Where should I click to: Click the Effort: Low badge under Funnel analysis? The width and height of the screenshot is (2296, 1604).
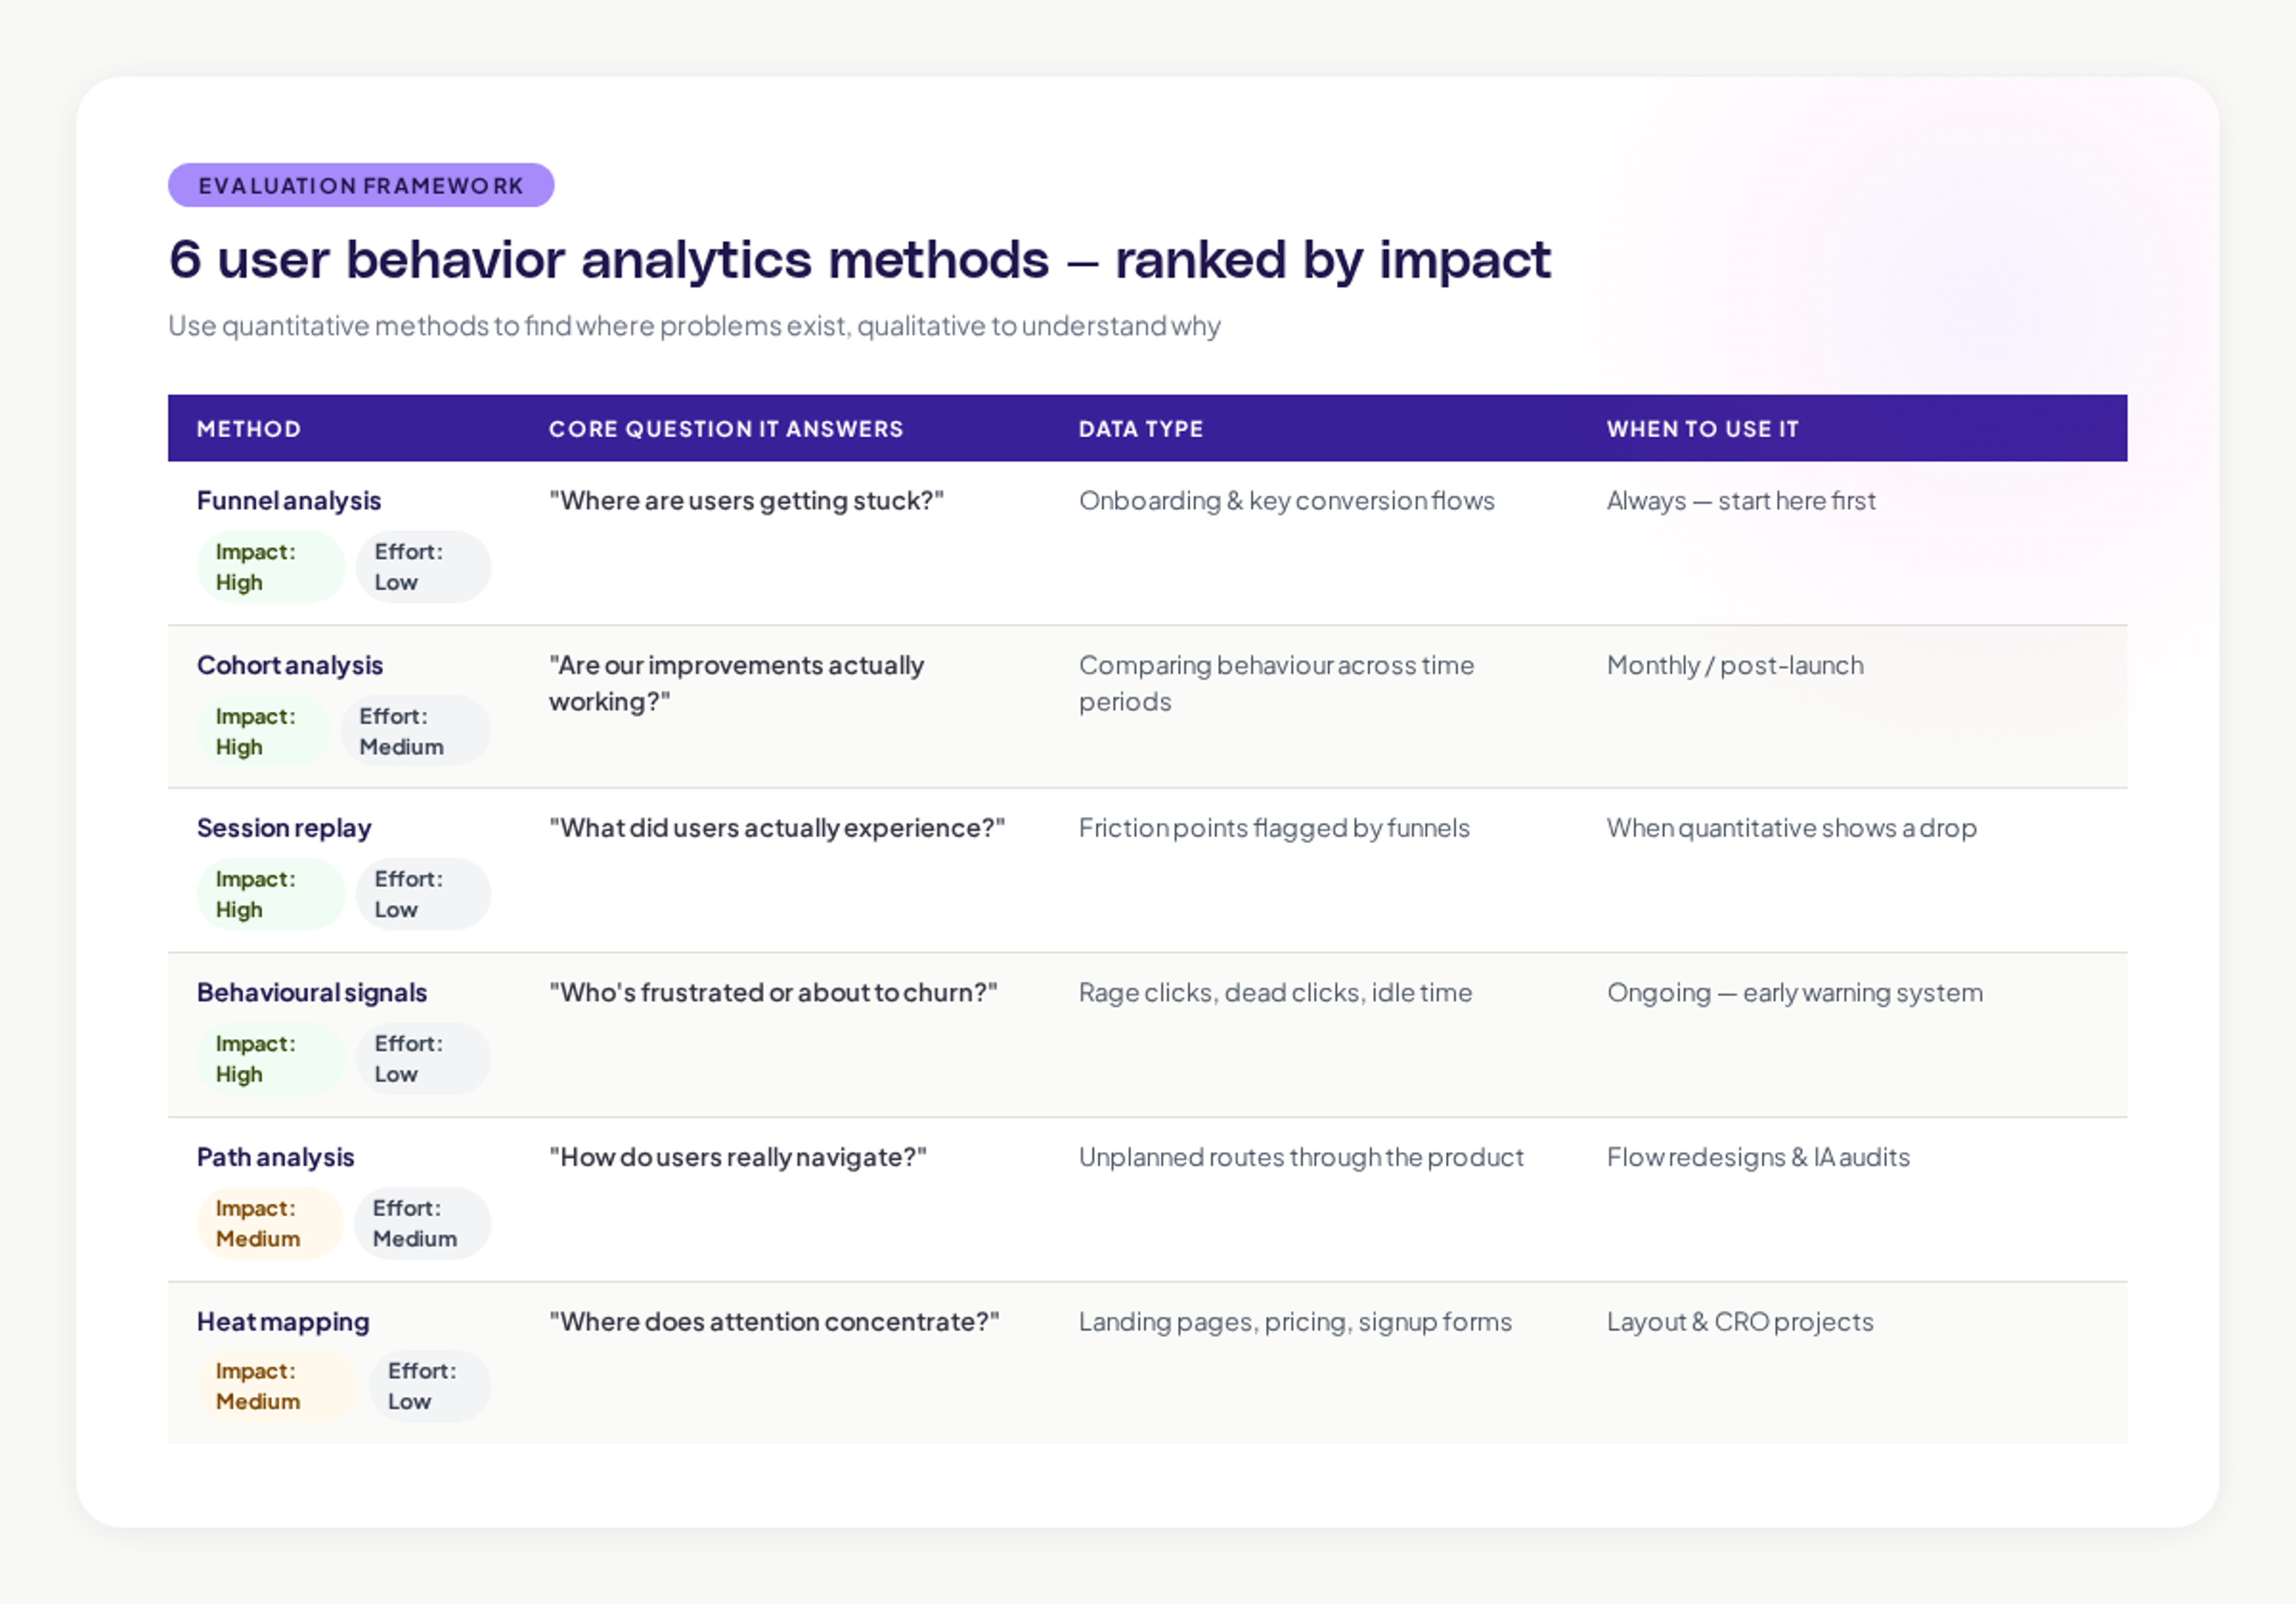coord(423,567)
